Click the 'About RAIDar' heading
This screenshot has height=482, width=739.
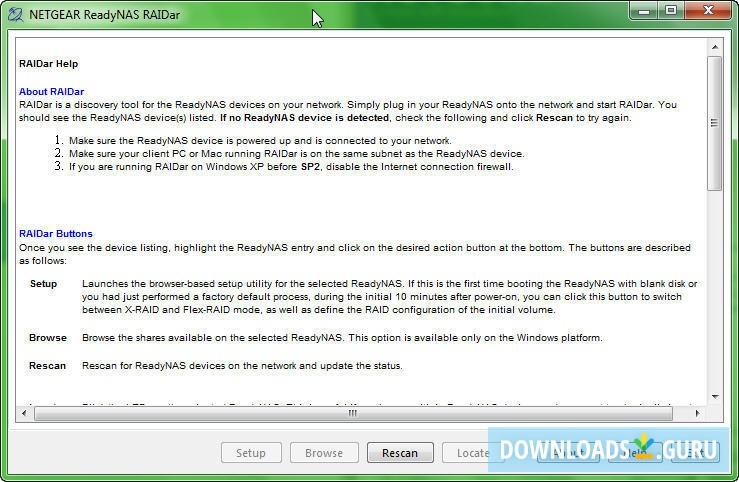(51, 91)
